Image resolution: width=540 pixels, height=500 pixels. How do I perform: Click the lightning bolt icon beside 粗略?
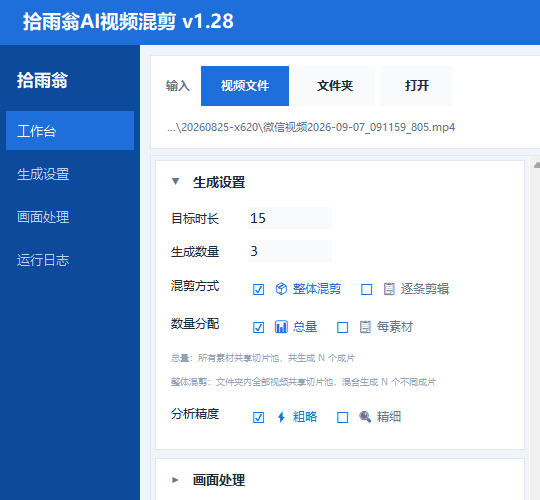281,417
